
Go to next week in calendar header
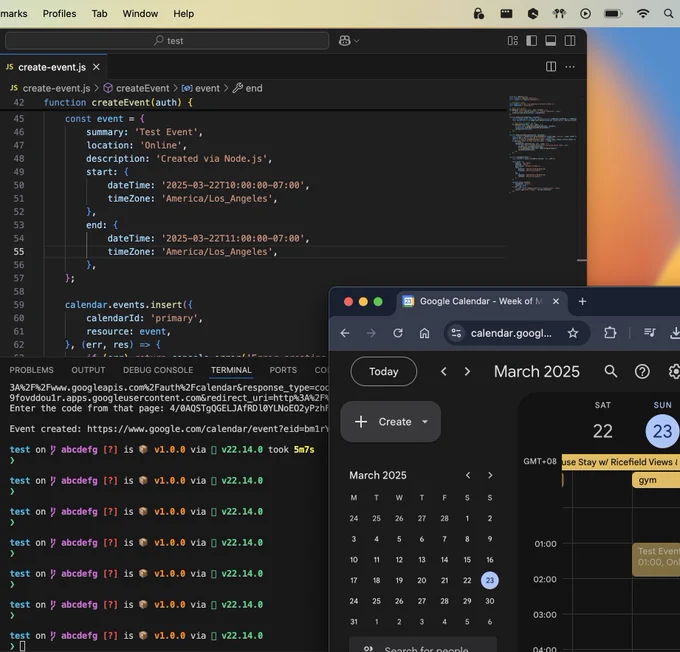pos(467,371)
